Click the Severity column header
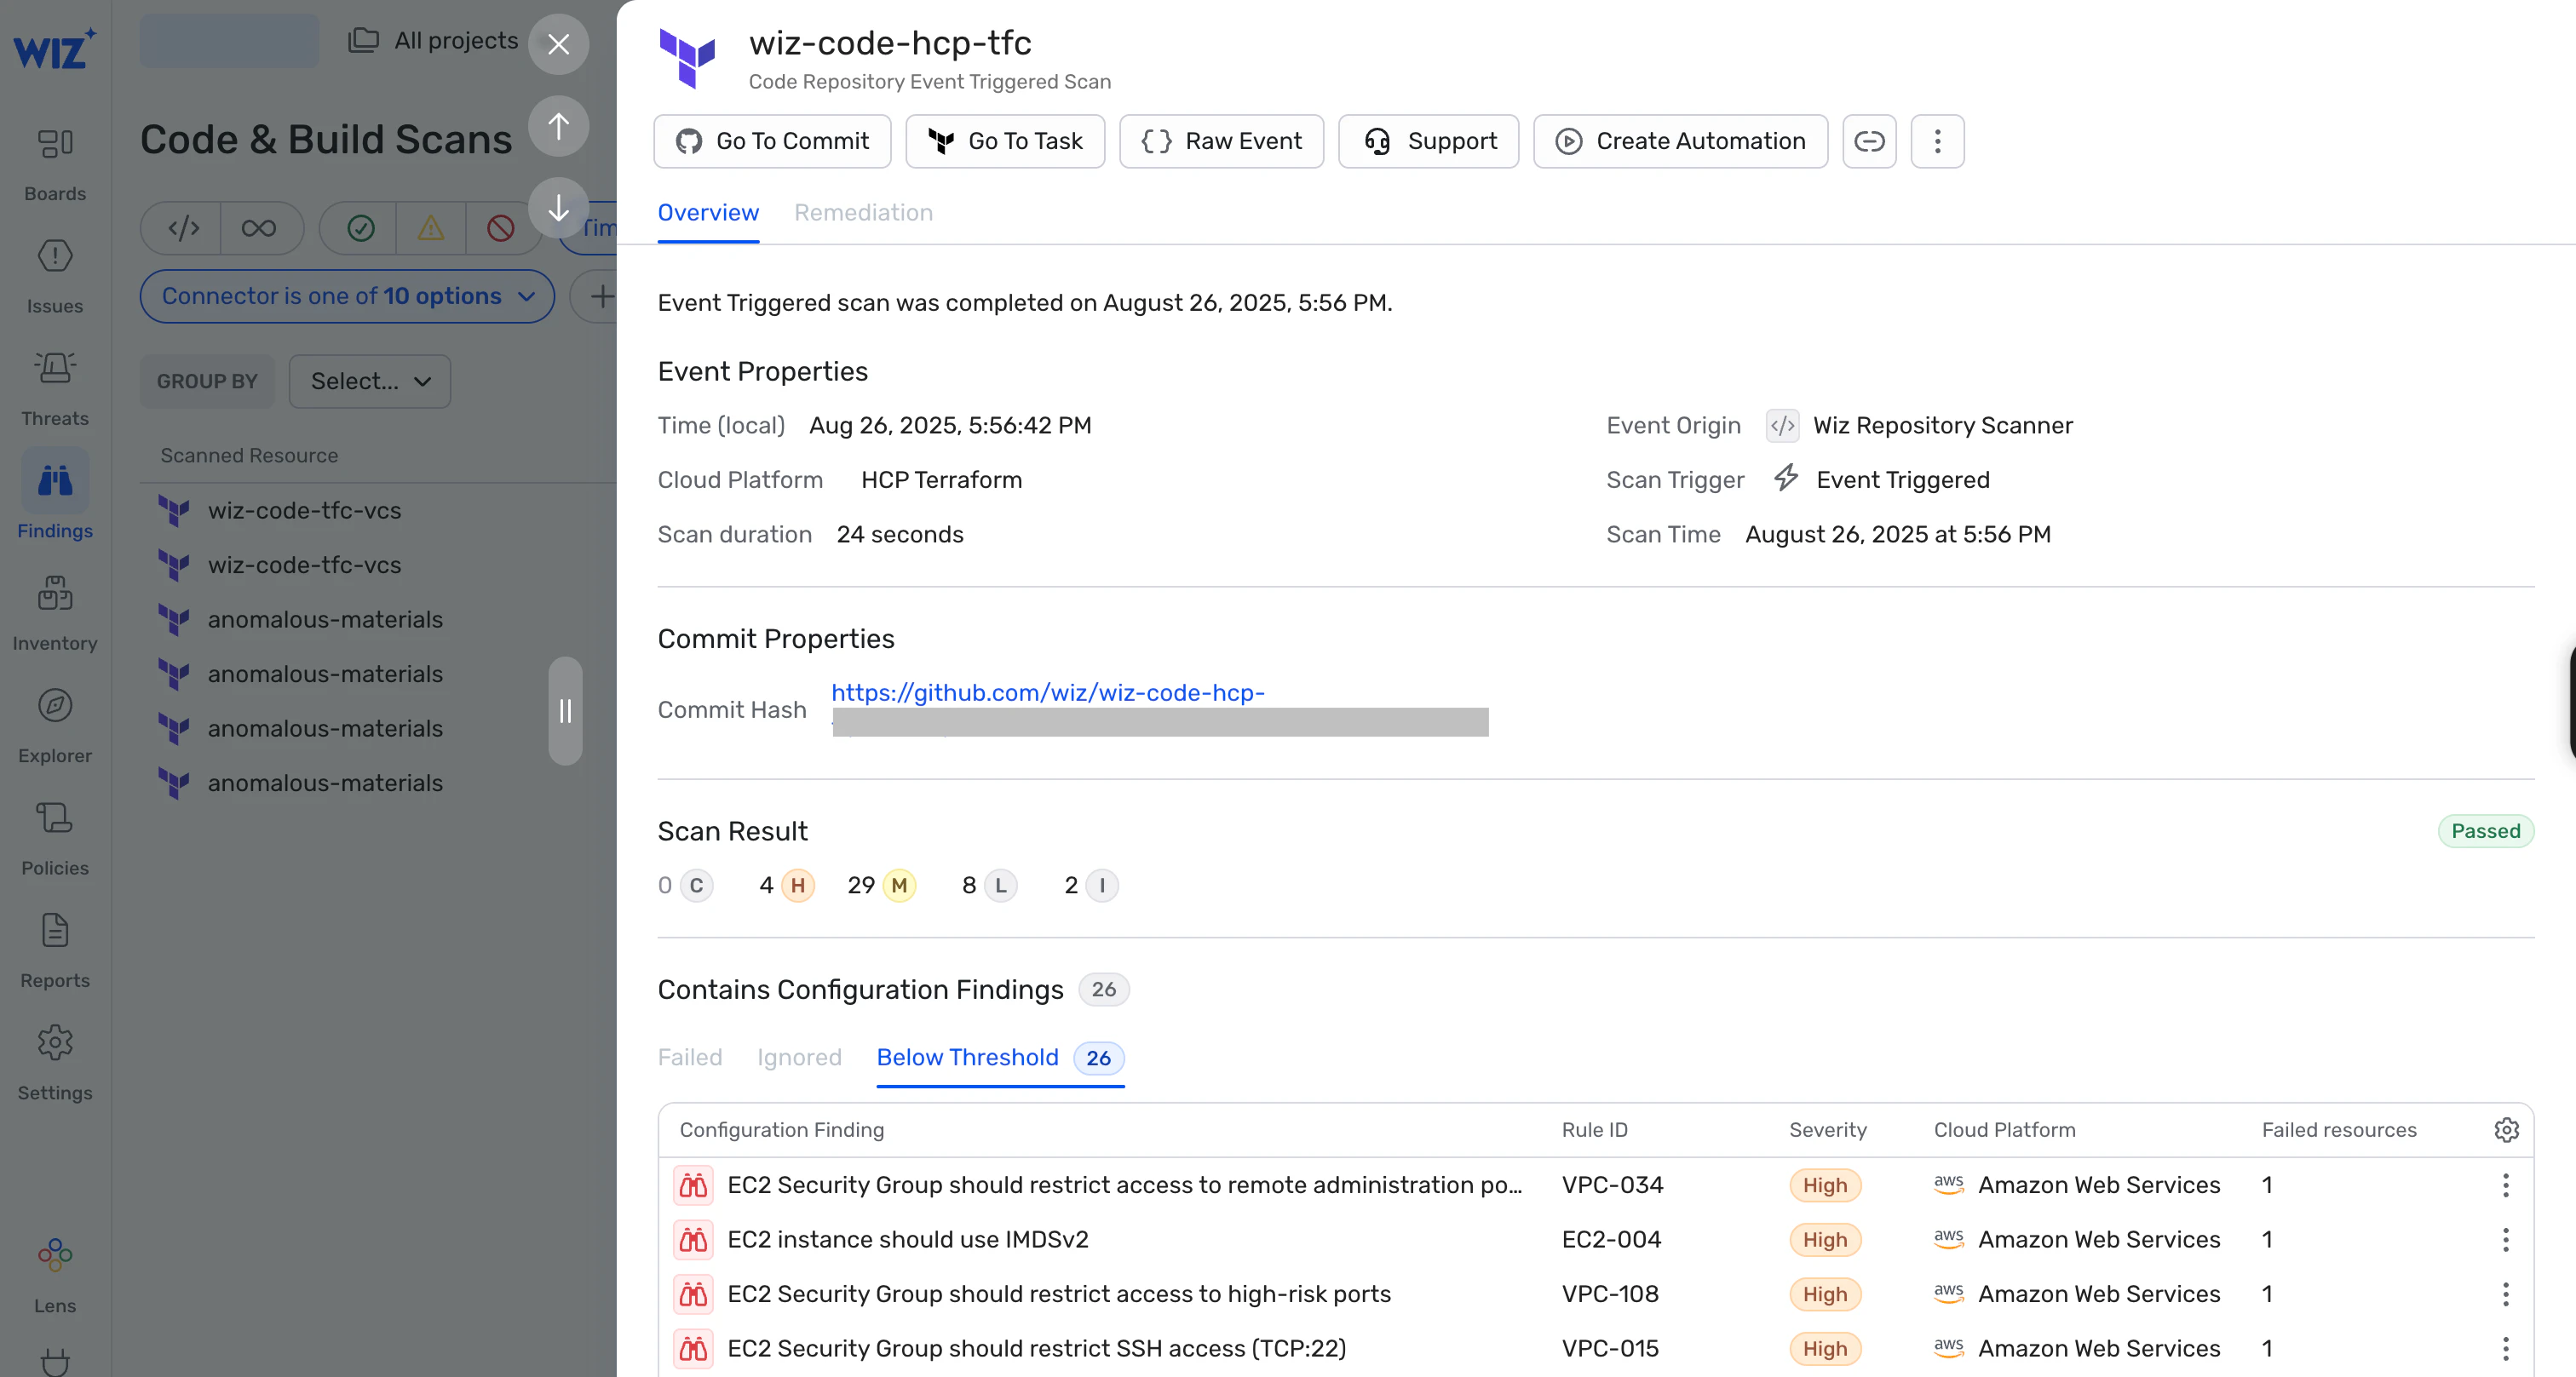The width and height of the screenshot is (2576, 1377). (1827, 1129)
